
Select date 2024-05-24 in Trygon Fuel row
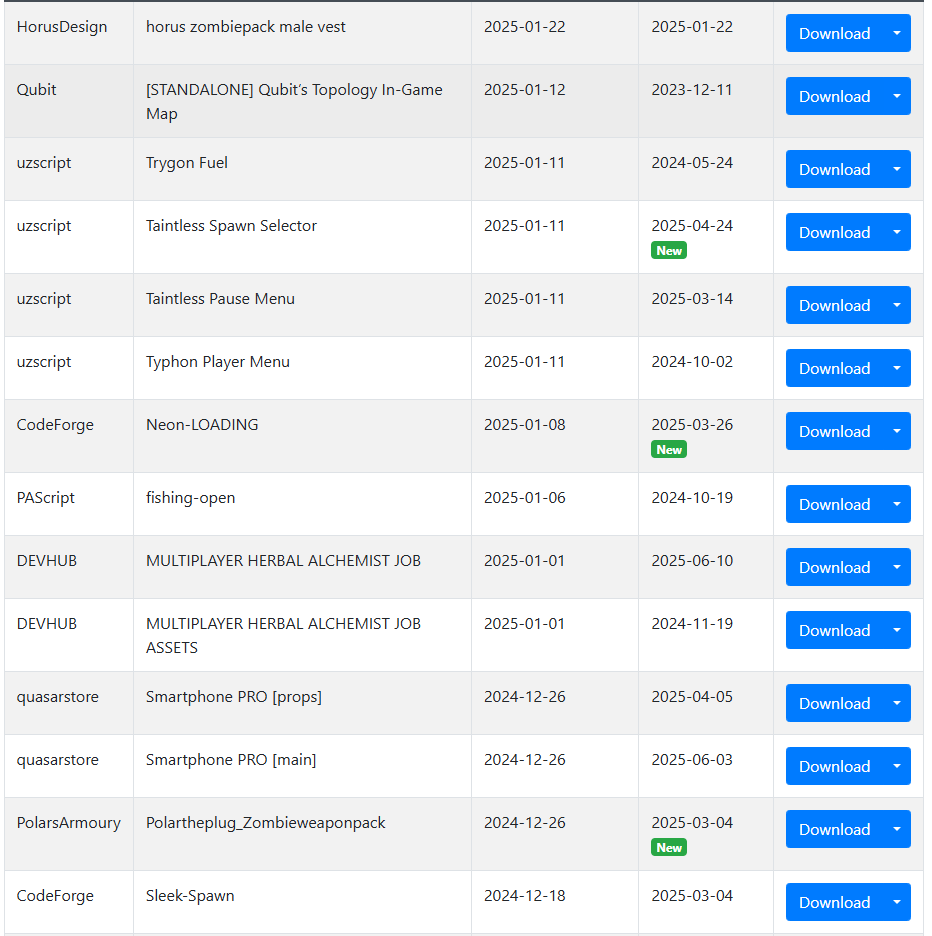(x=692, y=163)
